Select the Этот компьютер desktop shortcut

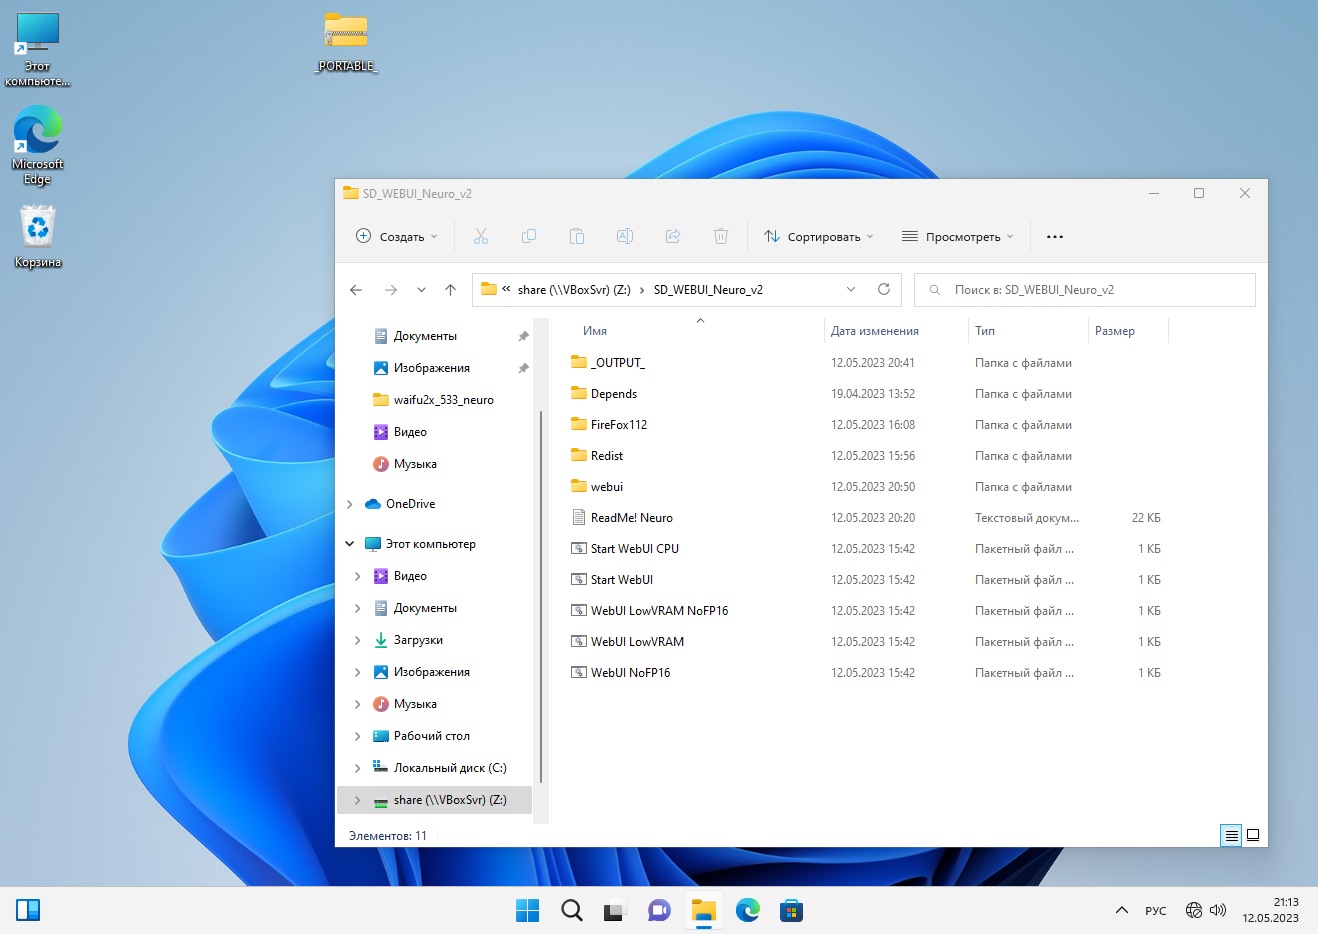38,50
